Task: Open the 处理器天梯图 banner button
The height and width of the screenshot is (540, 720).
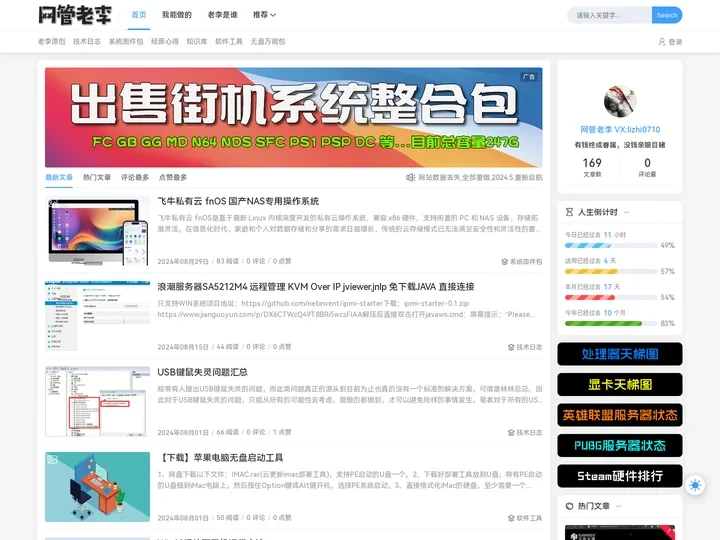Action: point(620,354)
